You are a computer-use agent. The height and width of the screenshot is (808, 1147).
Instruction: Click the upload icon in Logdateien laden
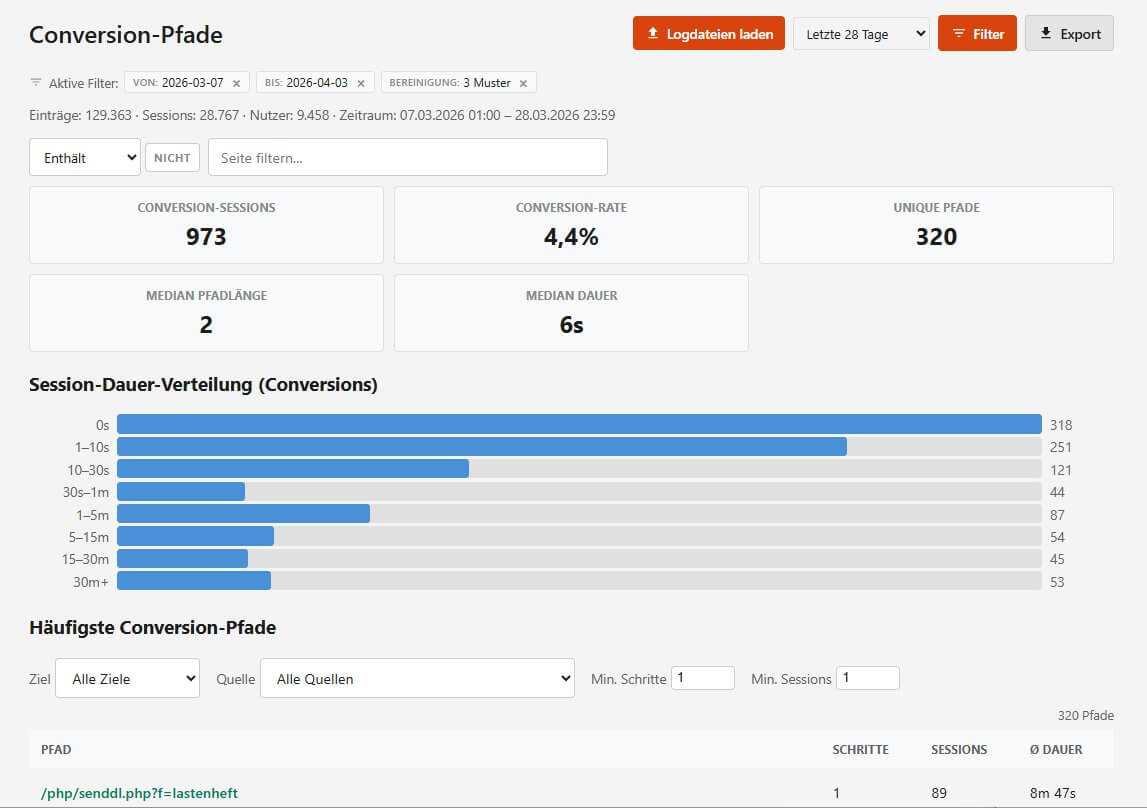click(653, 34)
